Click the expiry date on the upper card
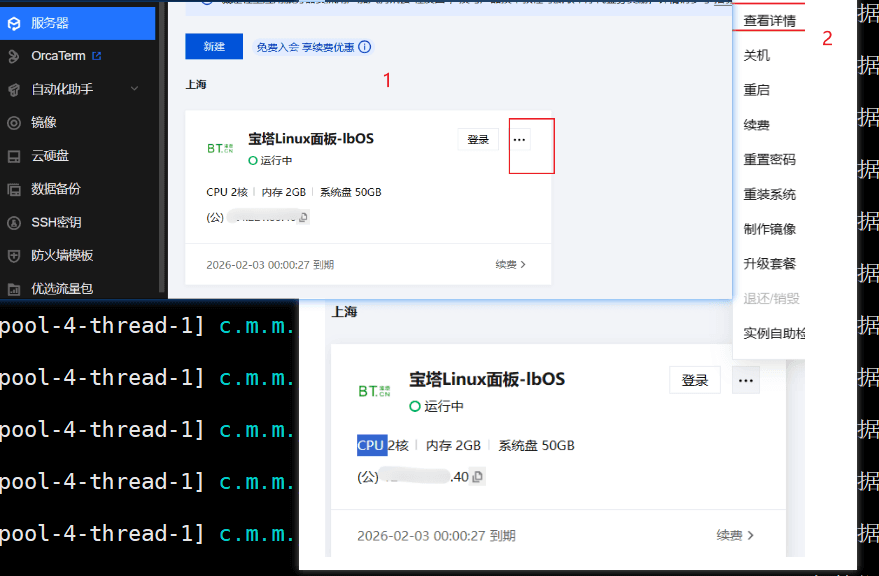This screenshot has width=879, height=576. 270,265
